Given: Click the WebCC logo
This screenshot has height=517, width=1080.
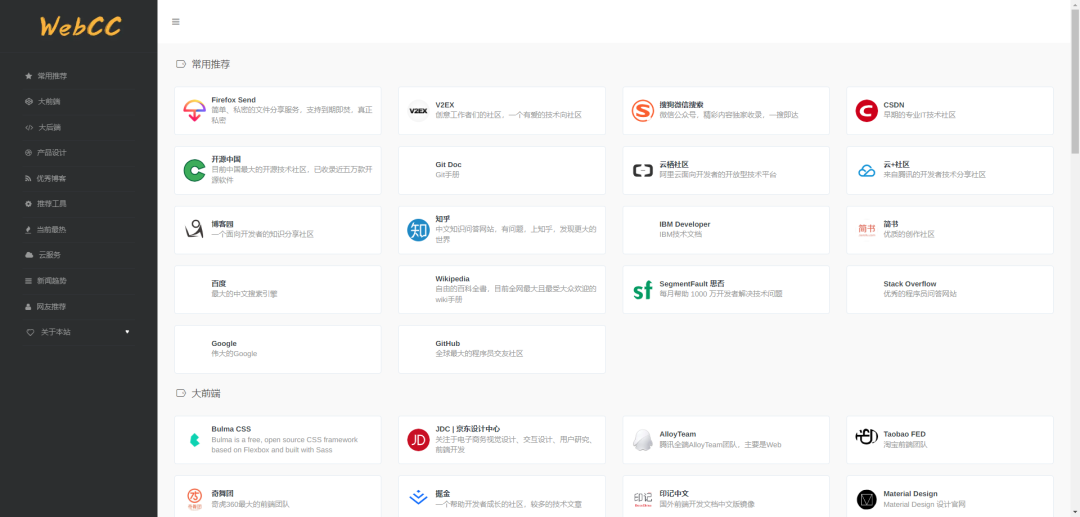Looking at the screenshot, I should point(80,26).
